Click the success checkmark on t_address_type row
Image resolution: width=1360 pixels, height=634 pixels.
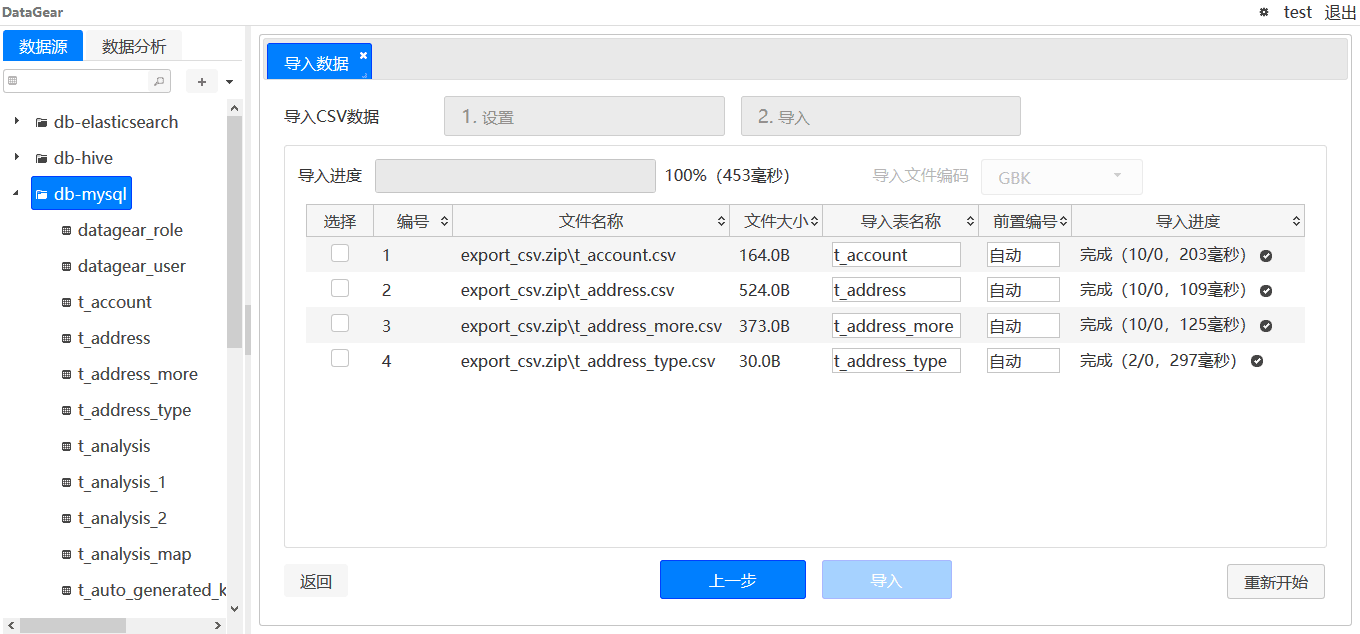pos(1256,360)
